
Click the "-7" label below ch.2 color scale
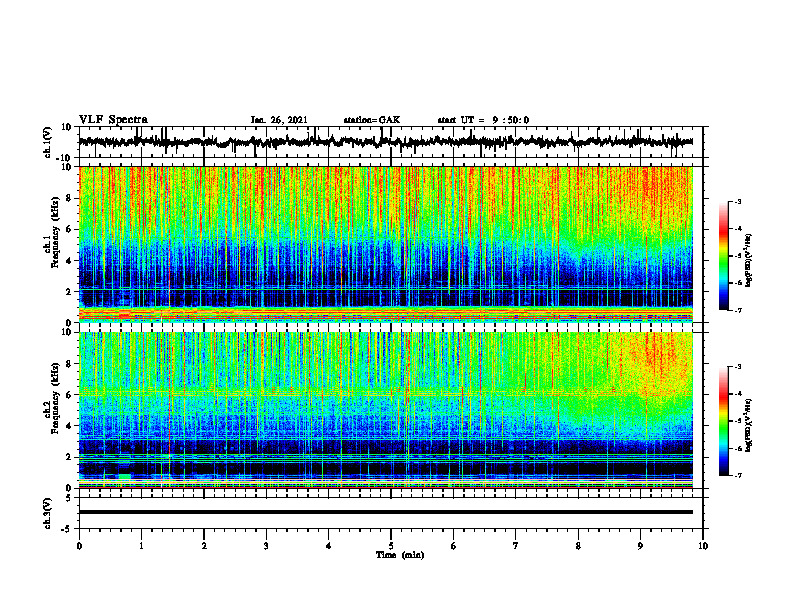click(x=737, y=475)
